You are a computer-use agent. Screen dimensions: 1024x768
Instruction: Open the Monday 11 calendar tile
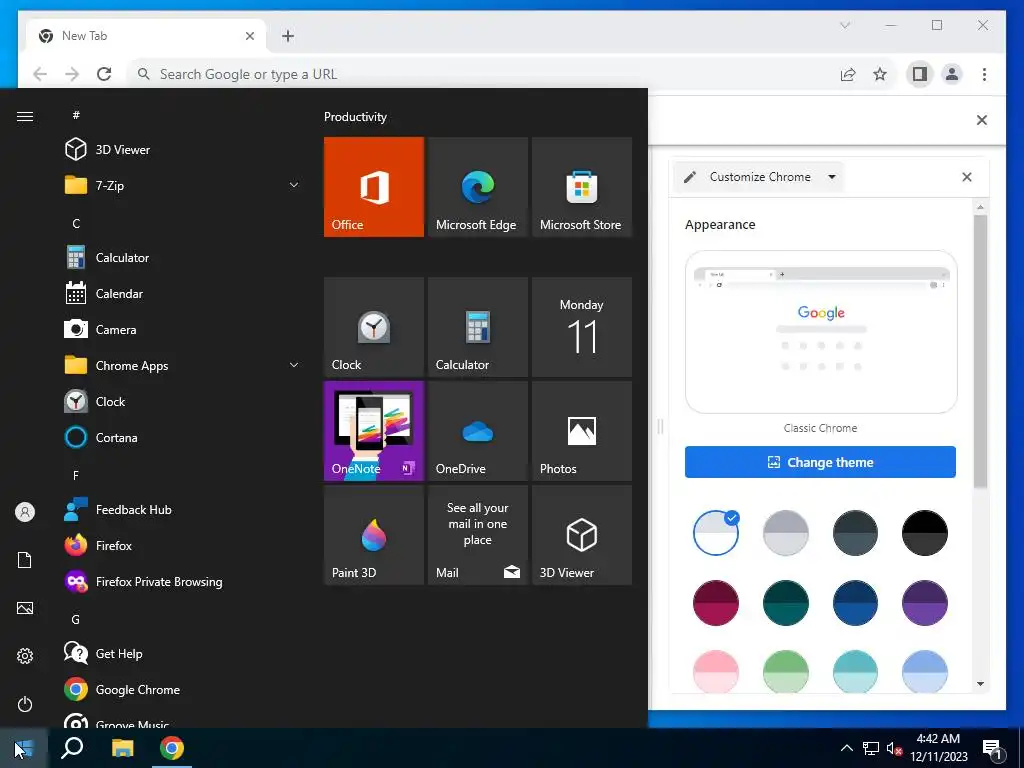pos(582,327)
